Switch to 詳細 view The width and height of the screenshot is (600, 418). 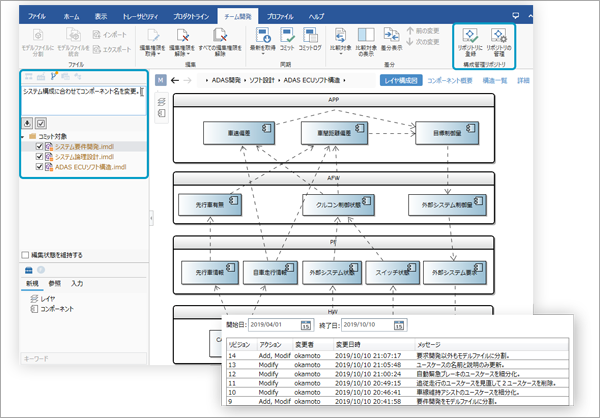pos(523,80)
